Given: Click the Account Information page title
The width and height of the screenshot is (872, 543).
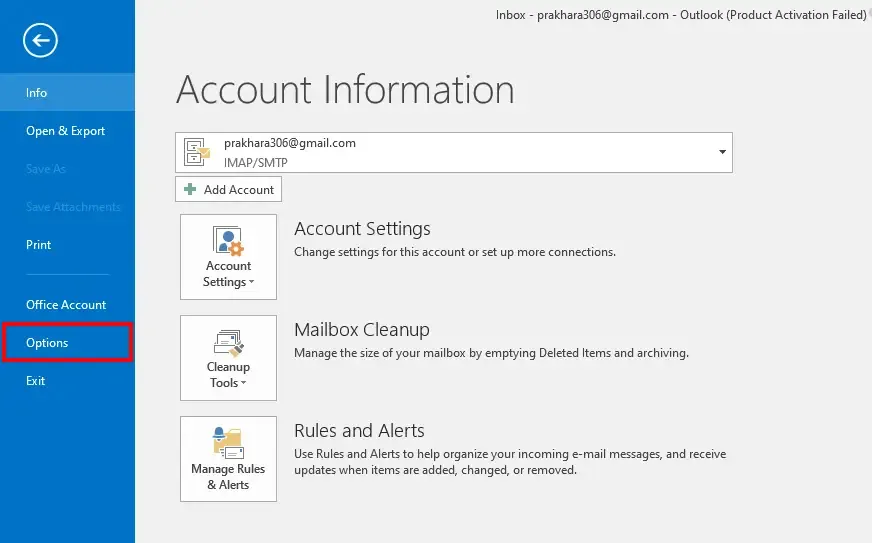Looking at the screenshot, I should tap(345, 90).
